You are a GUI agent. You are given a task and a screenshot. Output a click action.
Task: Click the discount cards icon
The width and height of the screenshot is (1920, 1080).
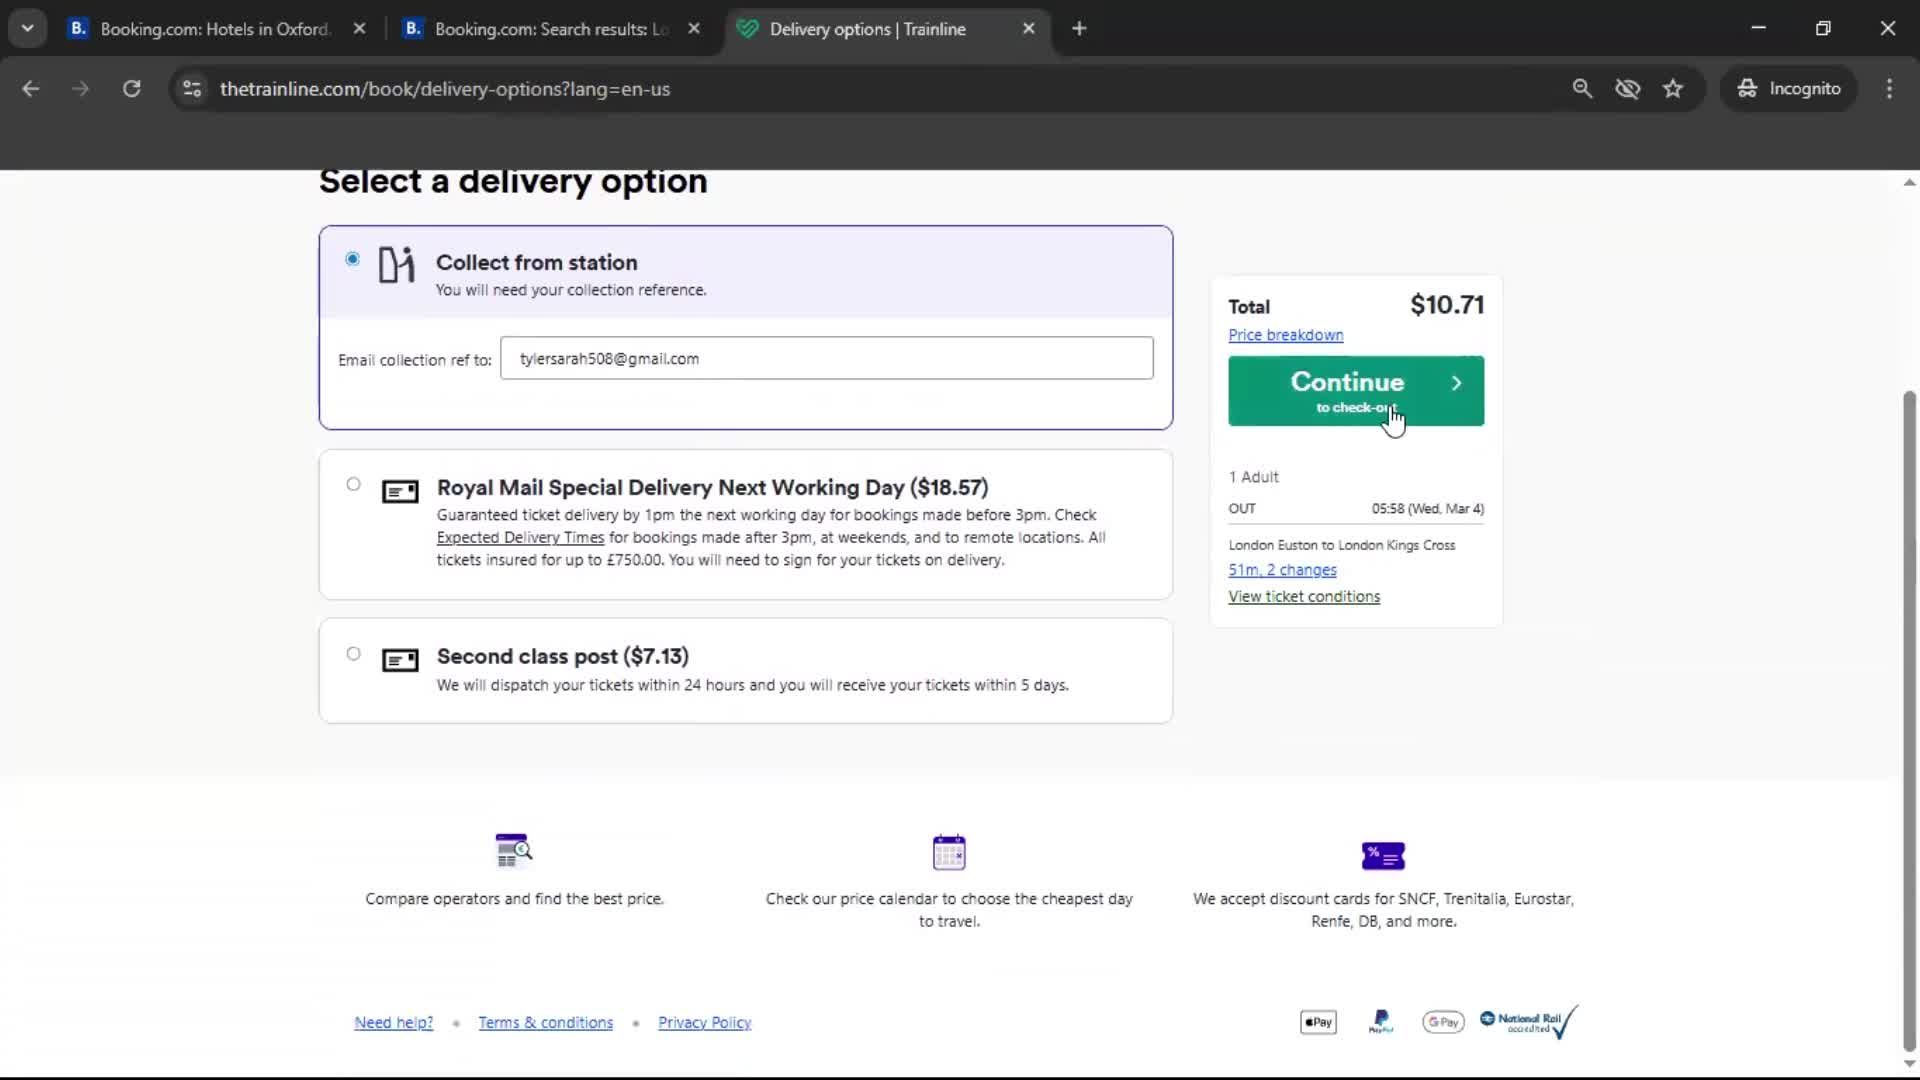(1382, 855)
